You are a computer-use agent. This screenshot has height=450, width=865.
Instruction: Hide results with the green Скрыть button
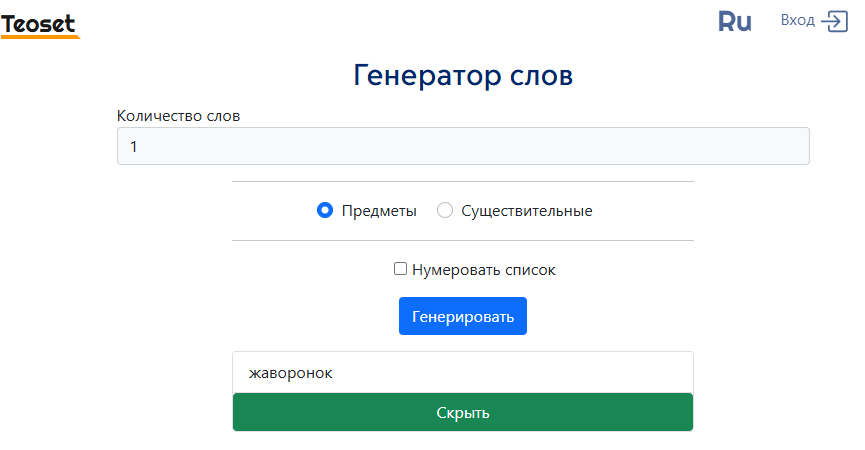pyautogui.click(x=463, y=412)
